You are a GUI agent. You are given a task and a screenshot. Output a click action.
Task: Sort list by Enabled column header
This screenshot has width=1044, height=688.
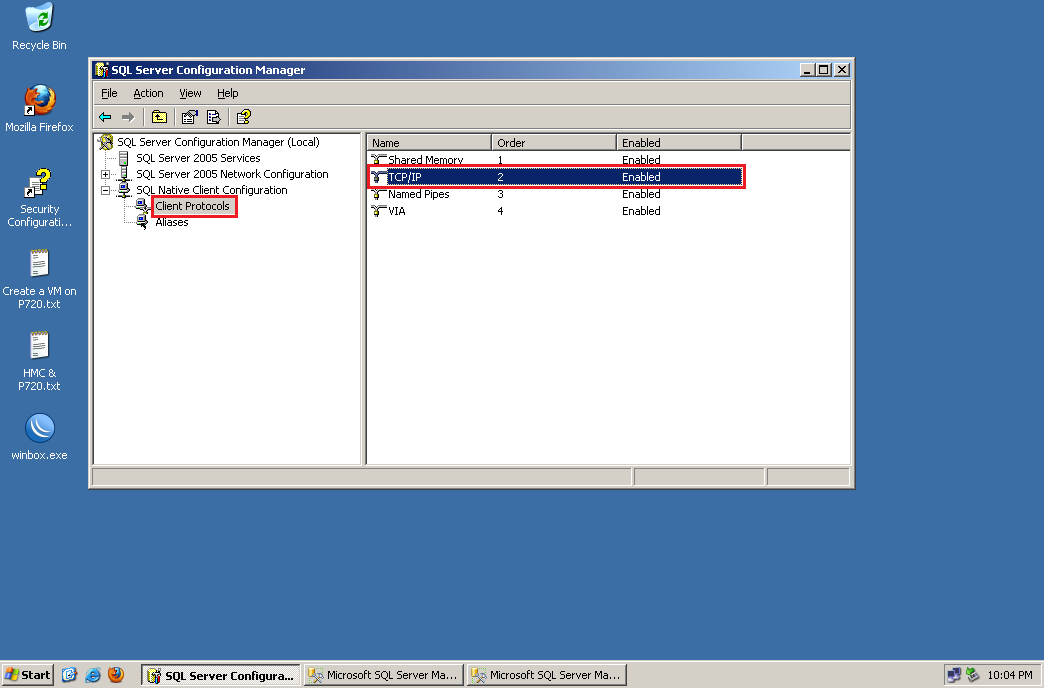[x=679, y=143]
